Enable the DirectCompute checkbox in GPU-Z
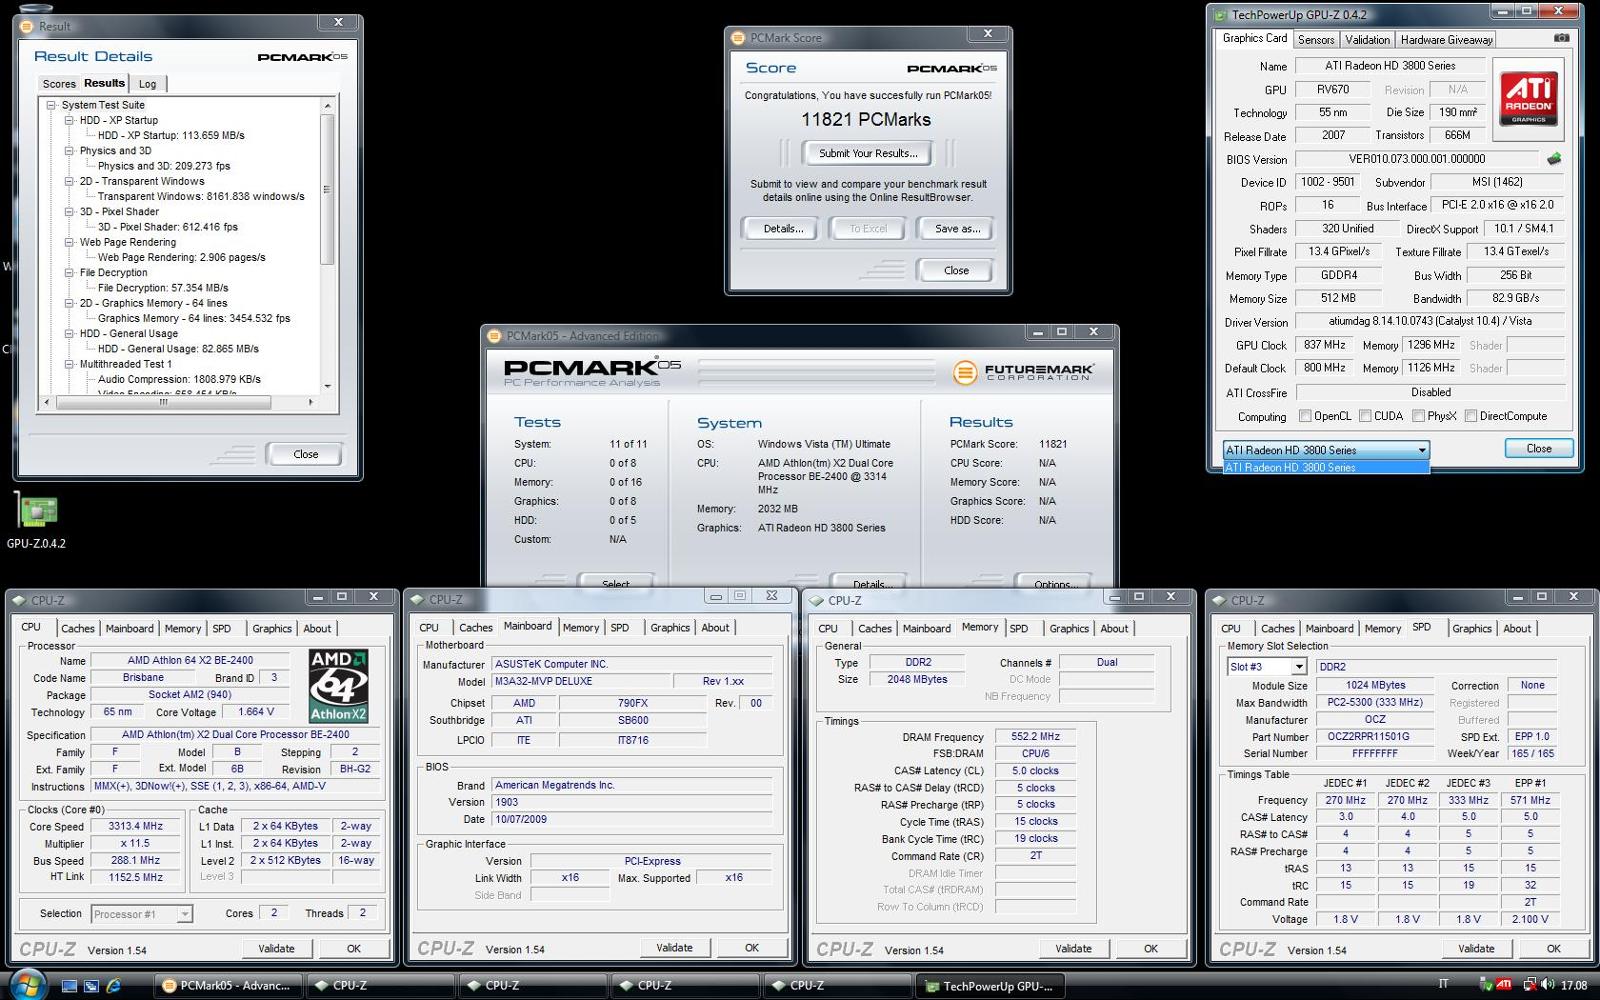1600x1000 pixels. point(1471,416)
